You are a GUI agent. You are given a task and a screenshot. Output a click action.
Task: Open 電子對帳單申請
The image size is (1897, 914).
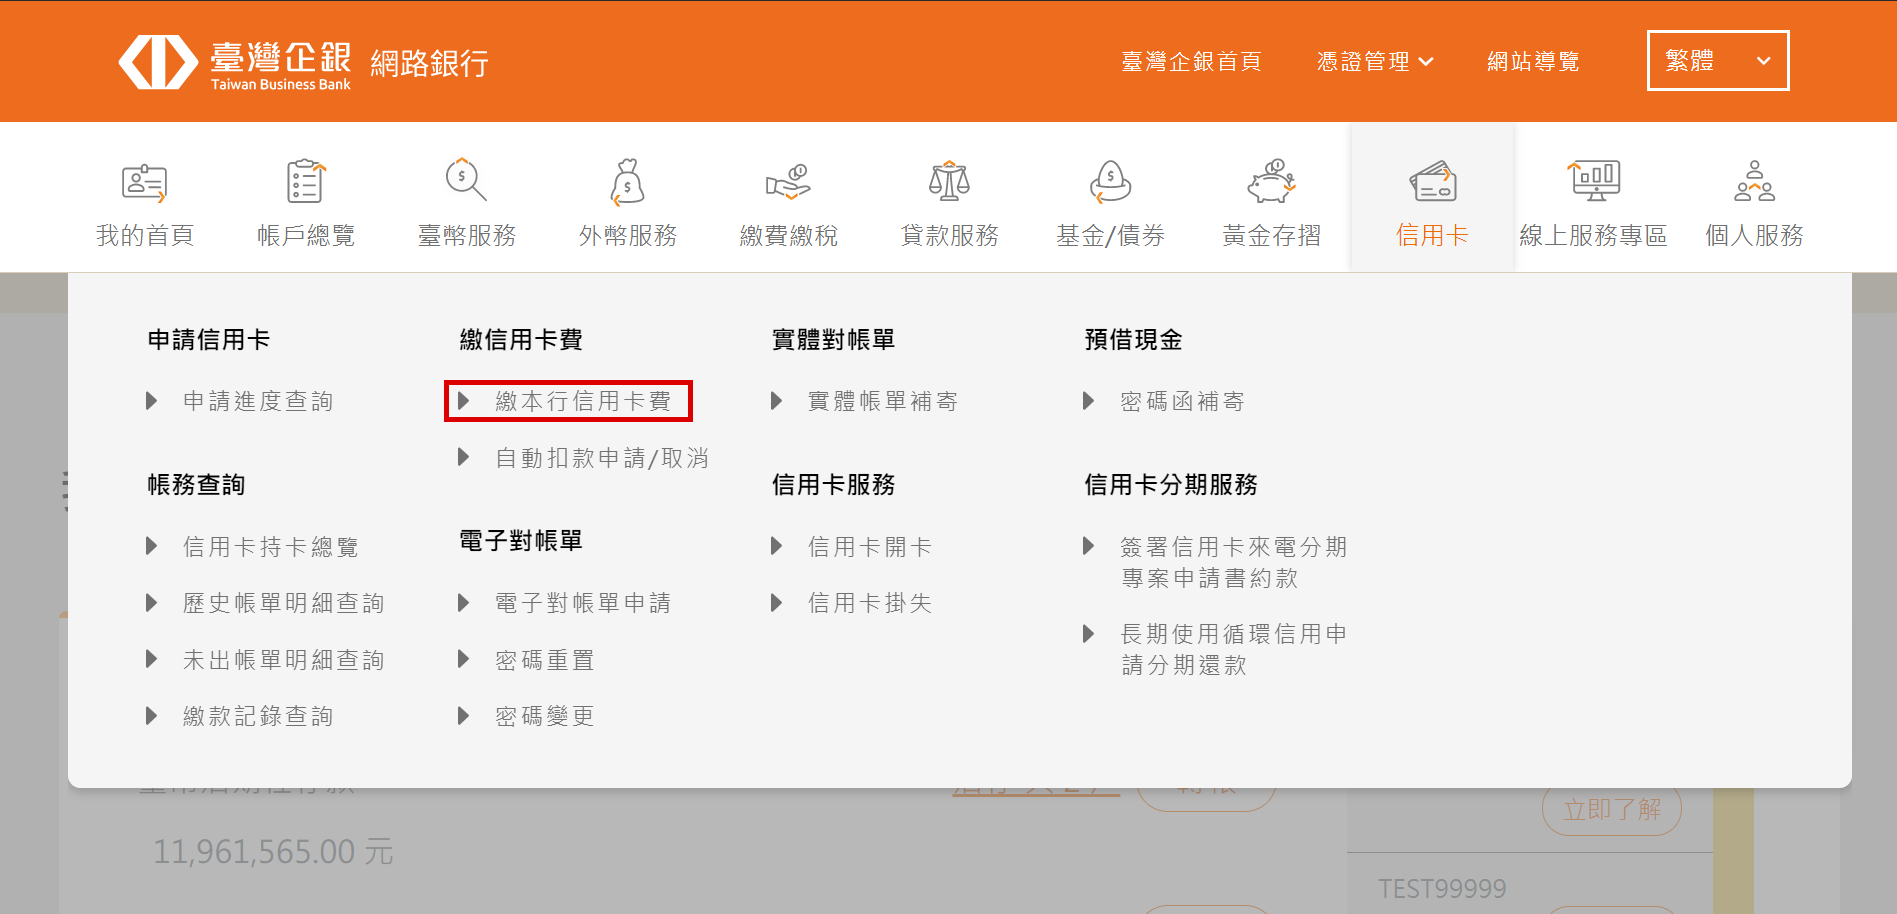[583, 603]
